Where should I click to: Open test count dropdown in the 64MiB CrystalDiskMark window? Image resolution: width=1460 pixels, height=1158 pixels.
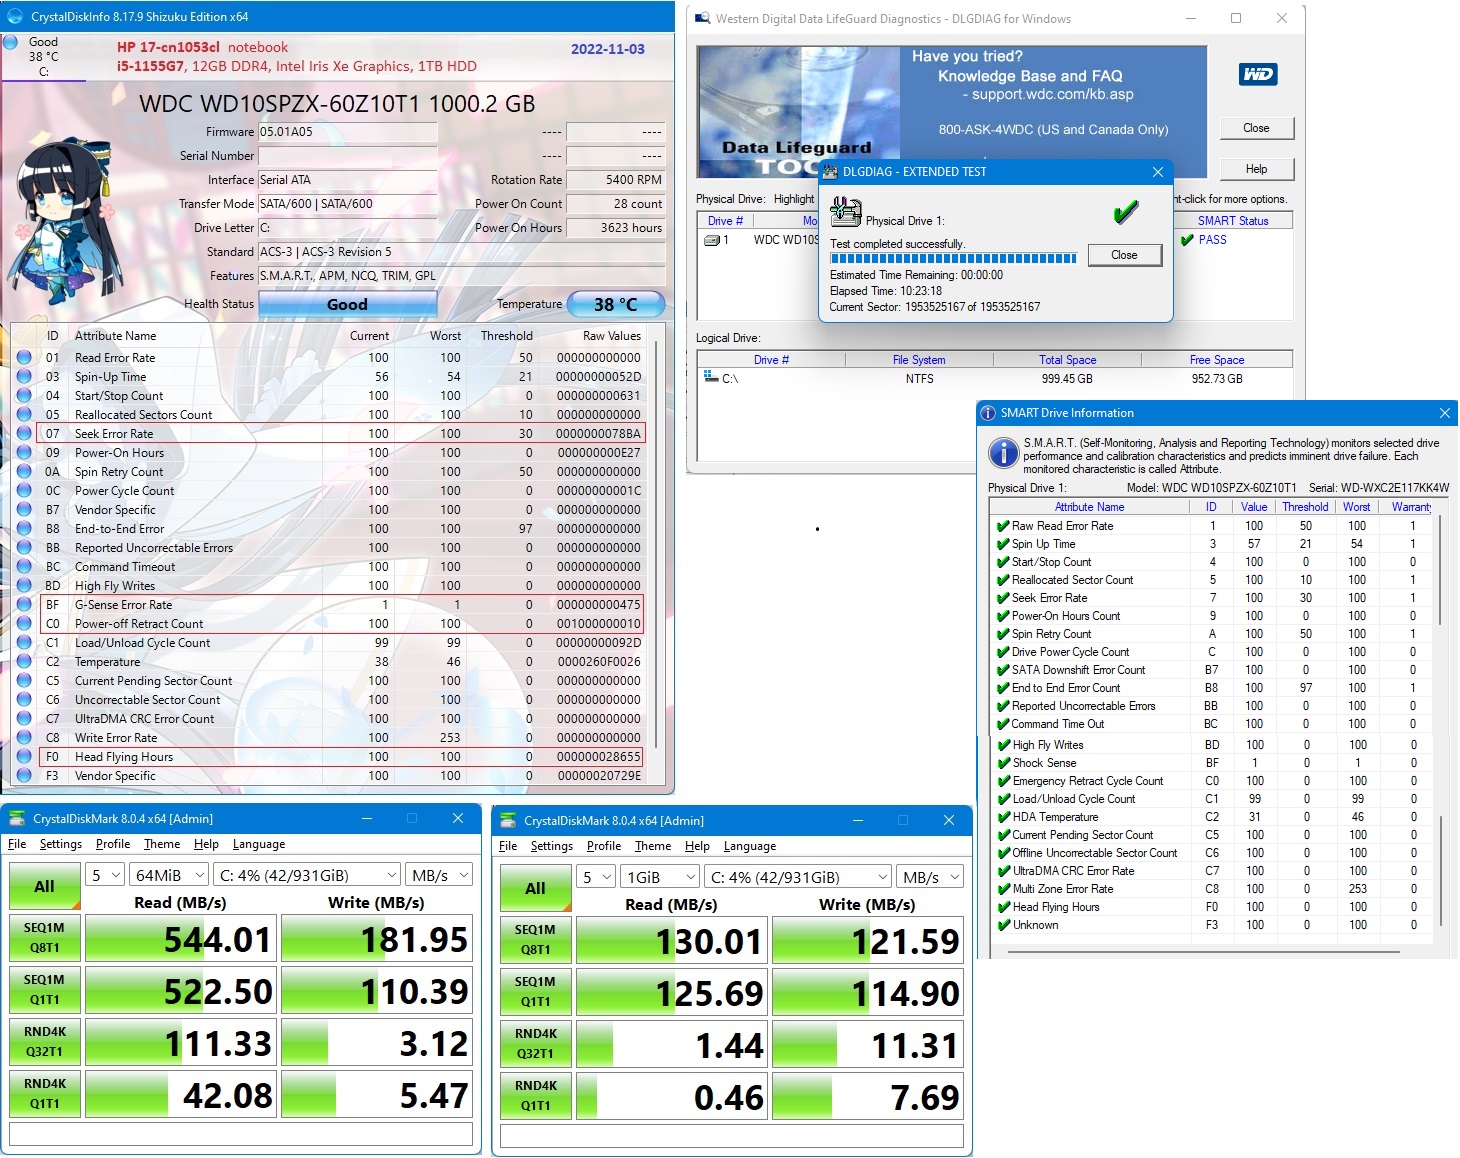[x=106, y=875]
